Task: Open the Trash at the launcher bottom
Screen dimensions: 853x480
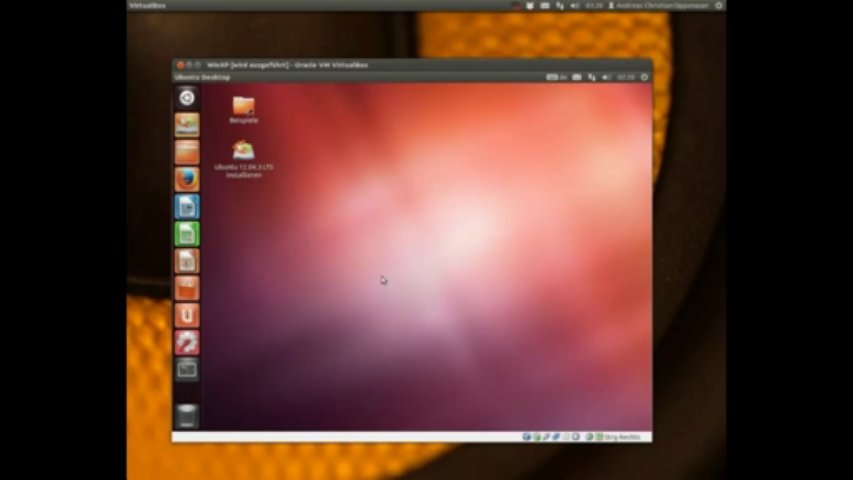Action: [x=187, y=416]
